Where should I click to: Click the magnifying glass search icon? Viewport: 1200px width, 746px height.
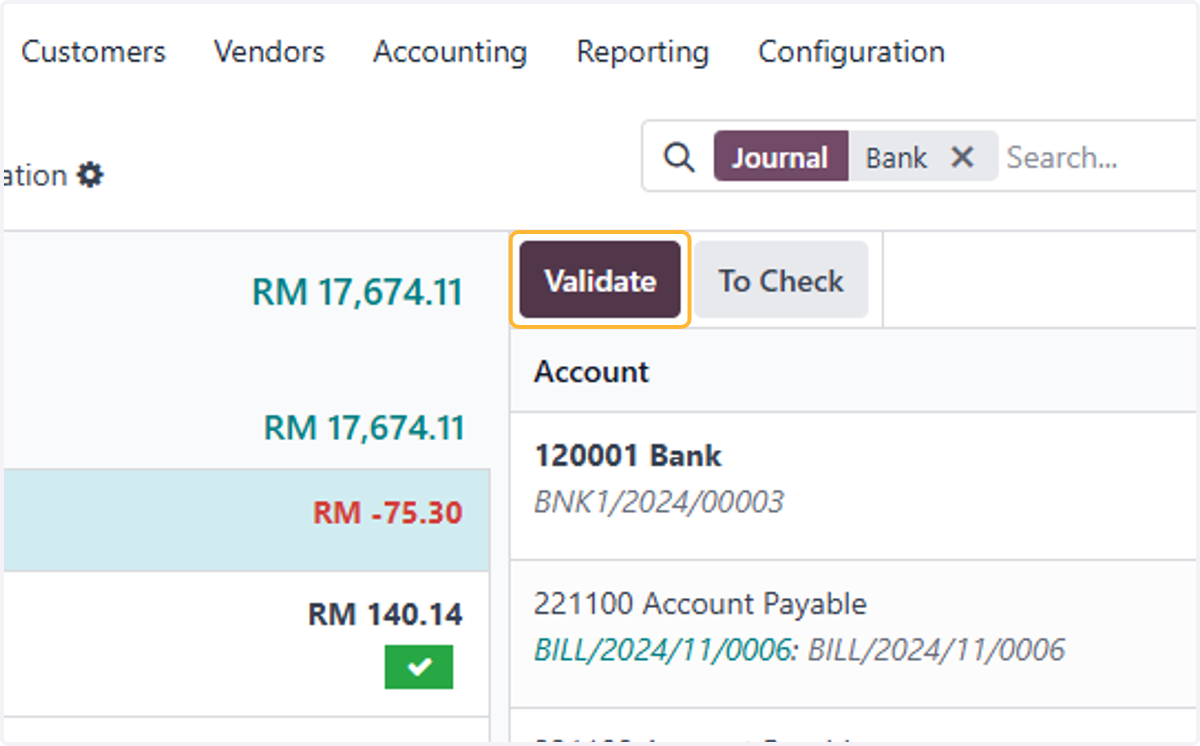click(679, 157)
